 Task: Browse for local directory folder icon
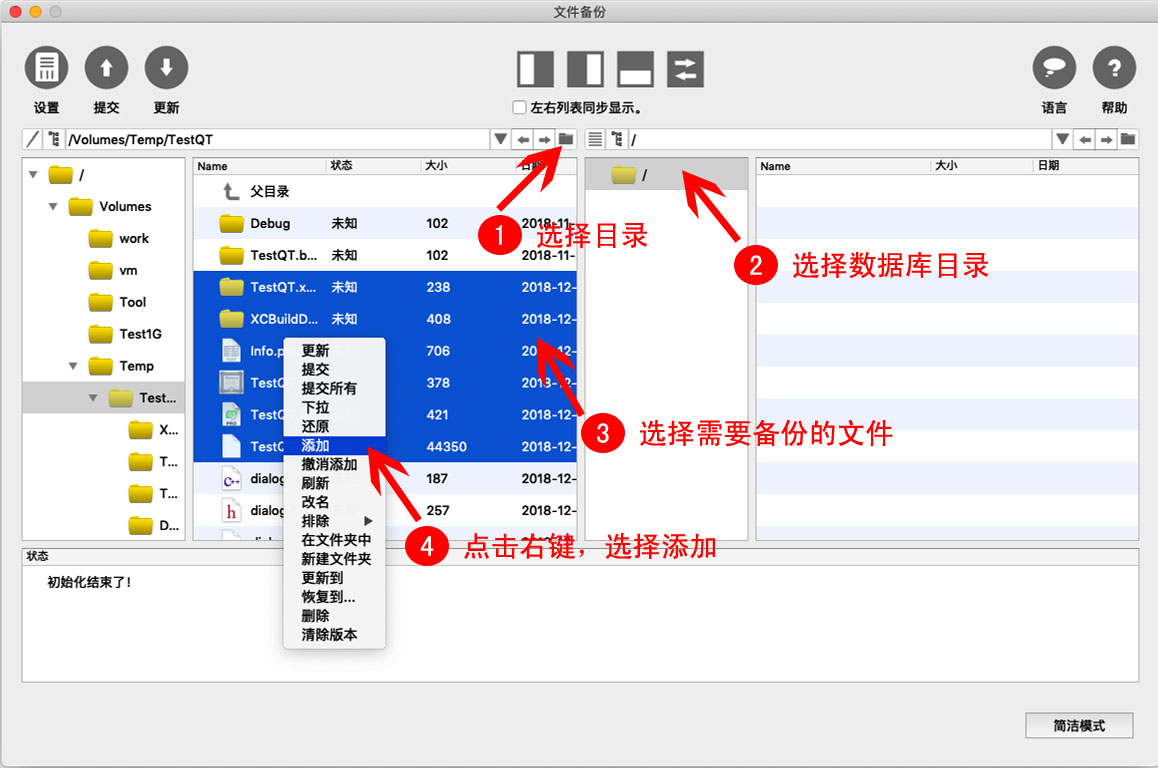coord(566,139)
